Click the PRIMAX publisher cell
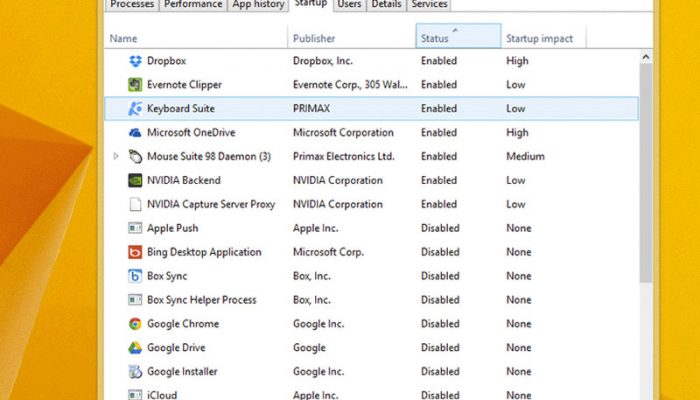700x400 pixels. click(311, 108)
